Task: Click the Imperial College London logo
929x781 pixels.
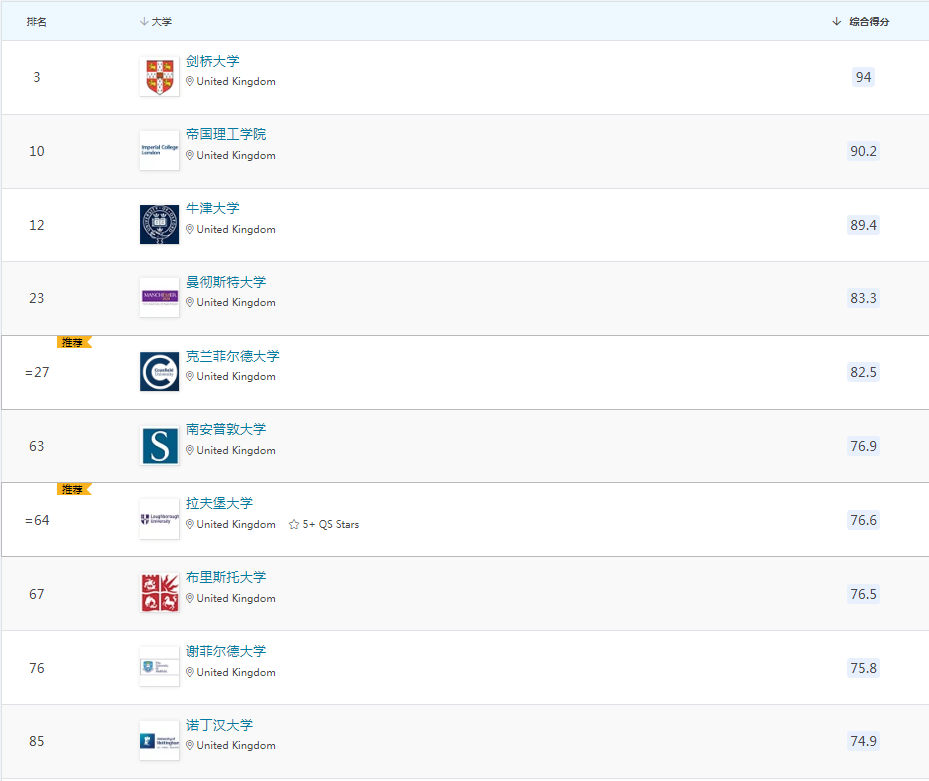Action: [159, 151]
